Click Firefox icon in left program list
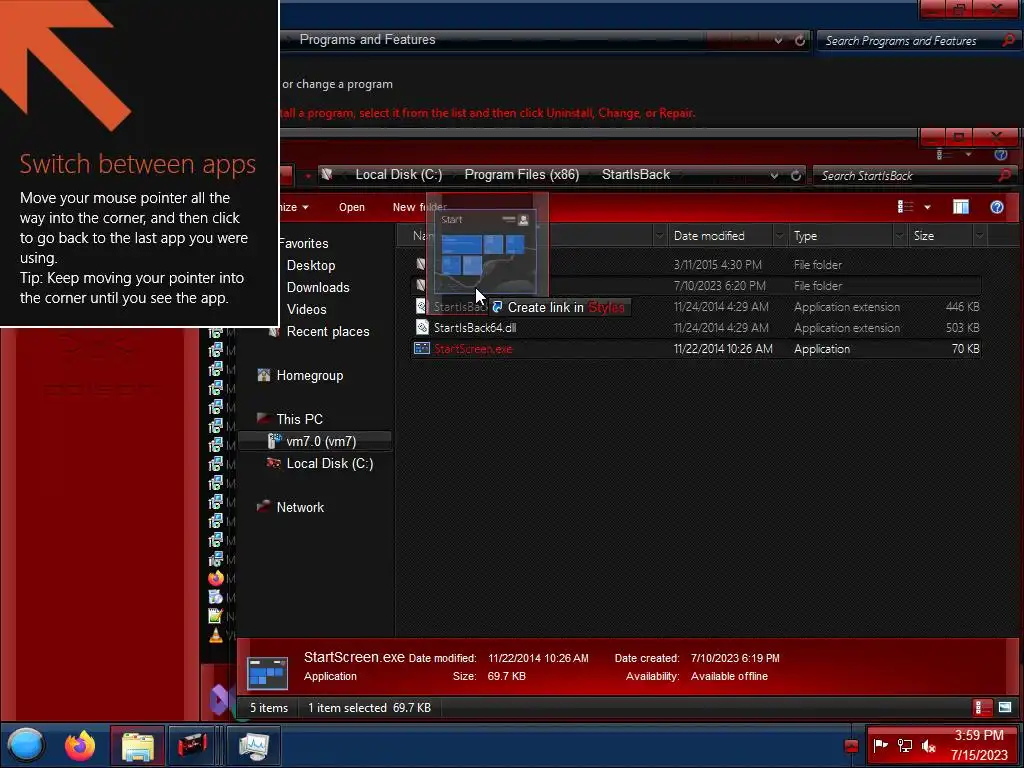Viewport: 1024px width, 768px height. [x=216, y=578]
